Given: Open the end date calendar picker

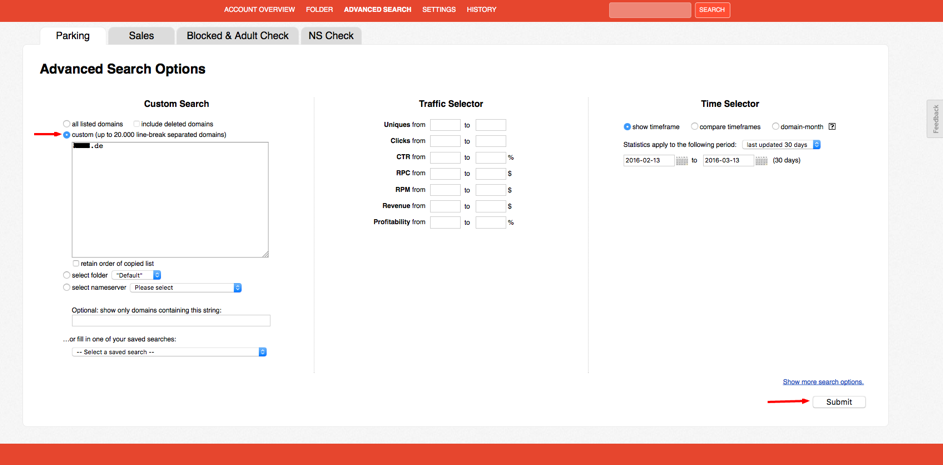Looking at the screenshot, I should pos(761,161).
